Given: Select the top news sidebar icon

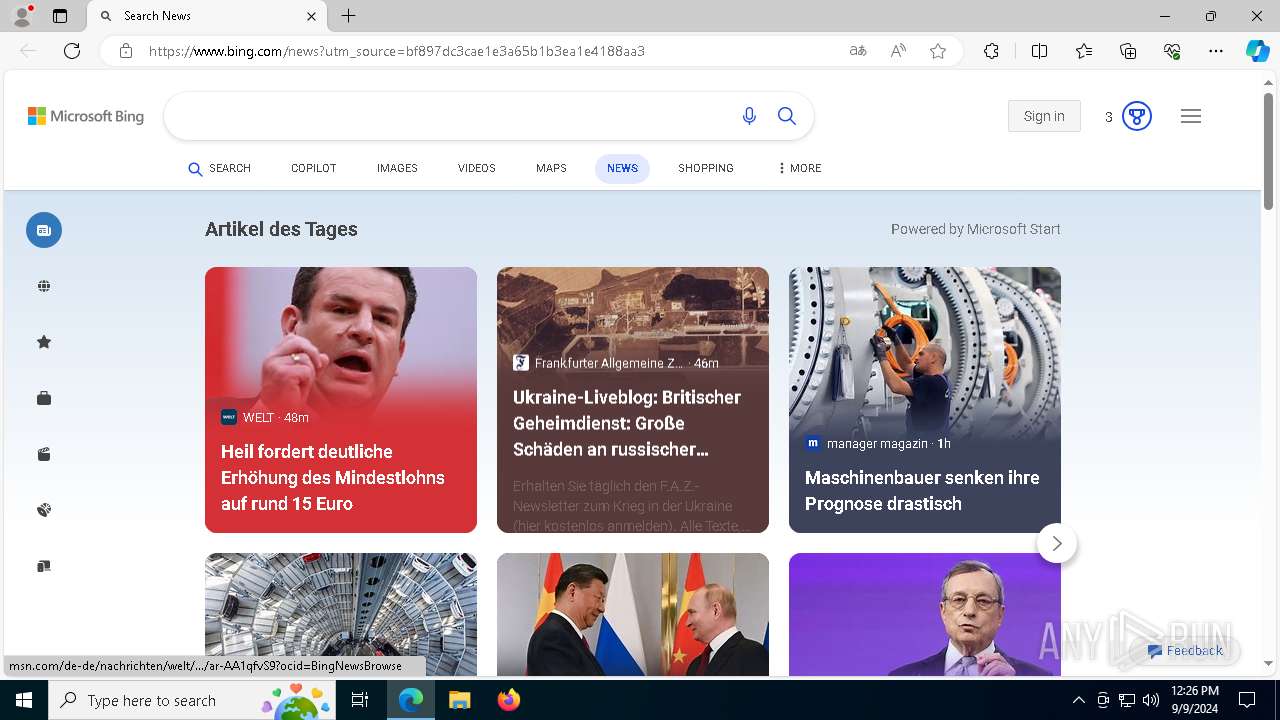Looking at the screenshot, I should point(44,230).
